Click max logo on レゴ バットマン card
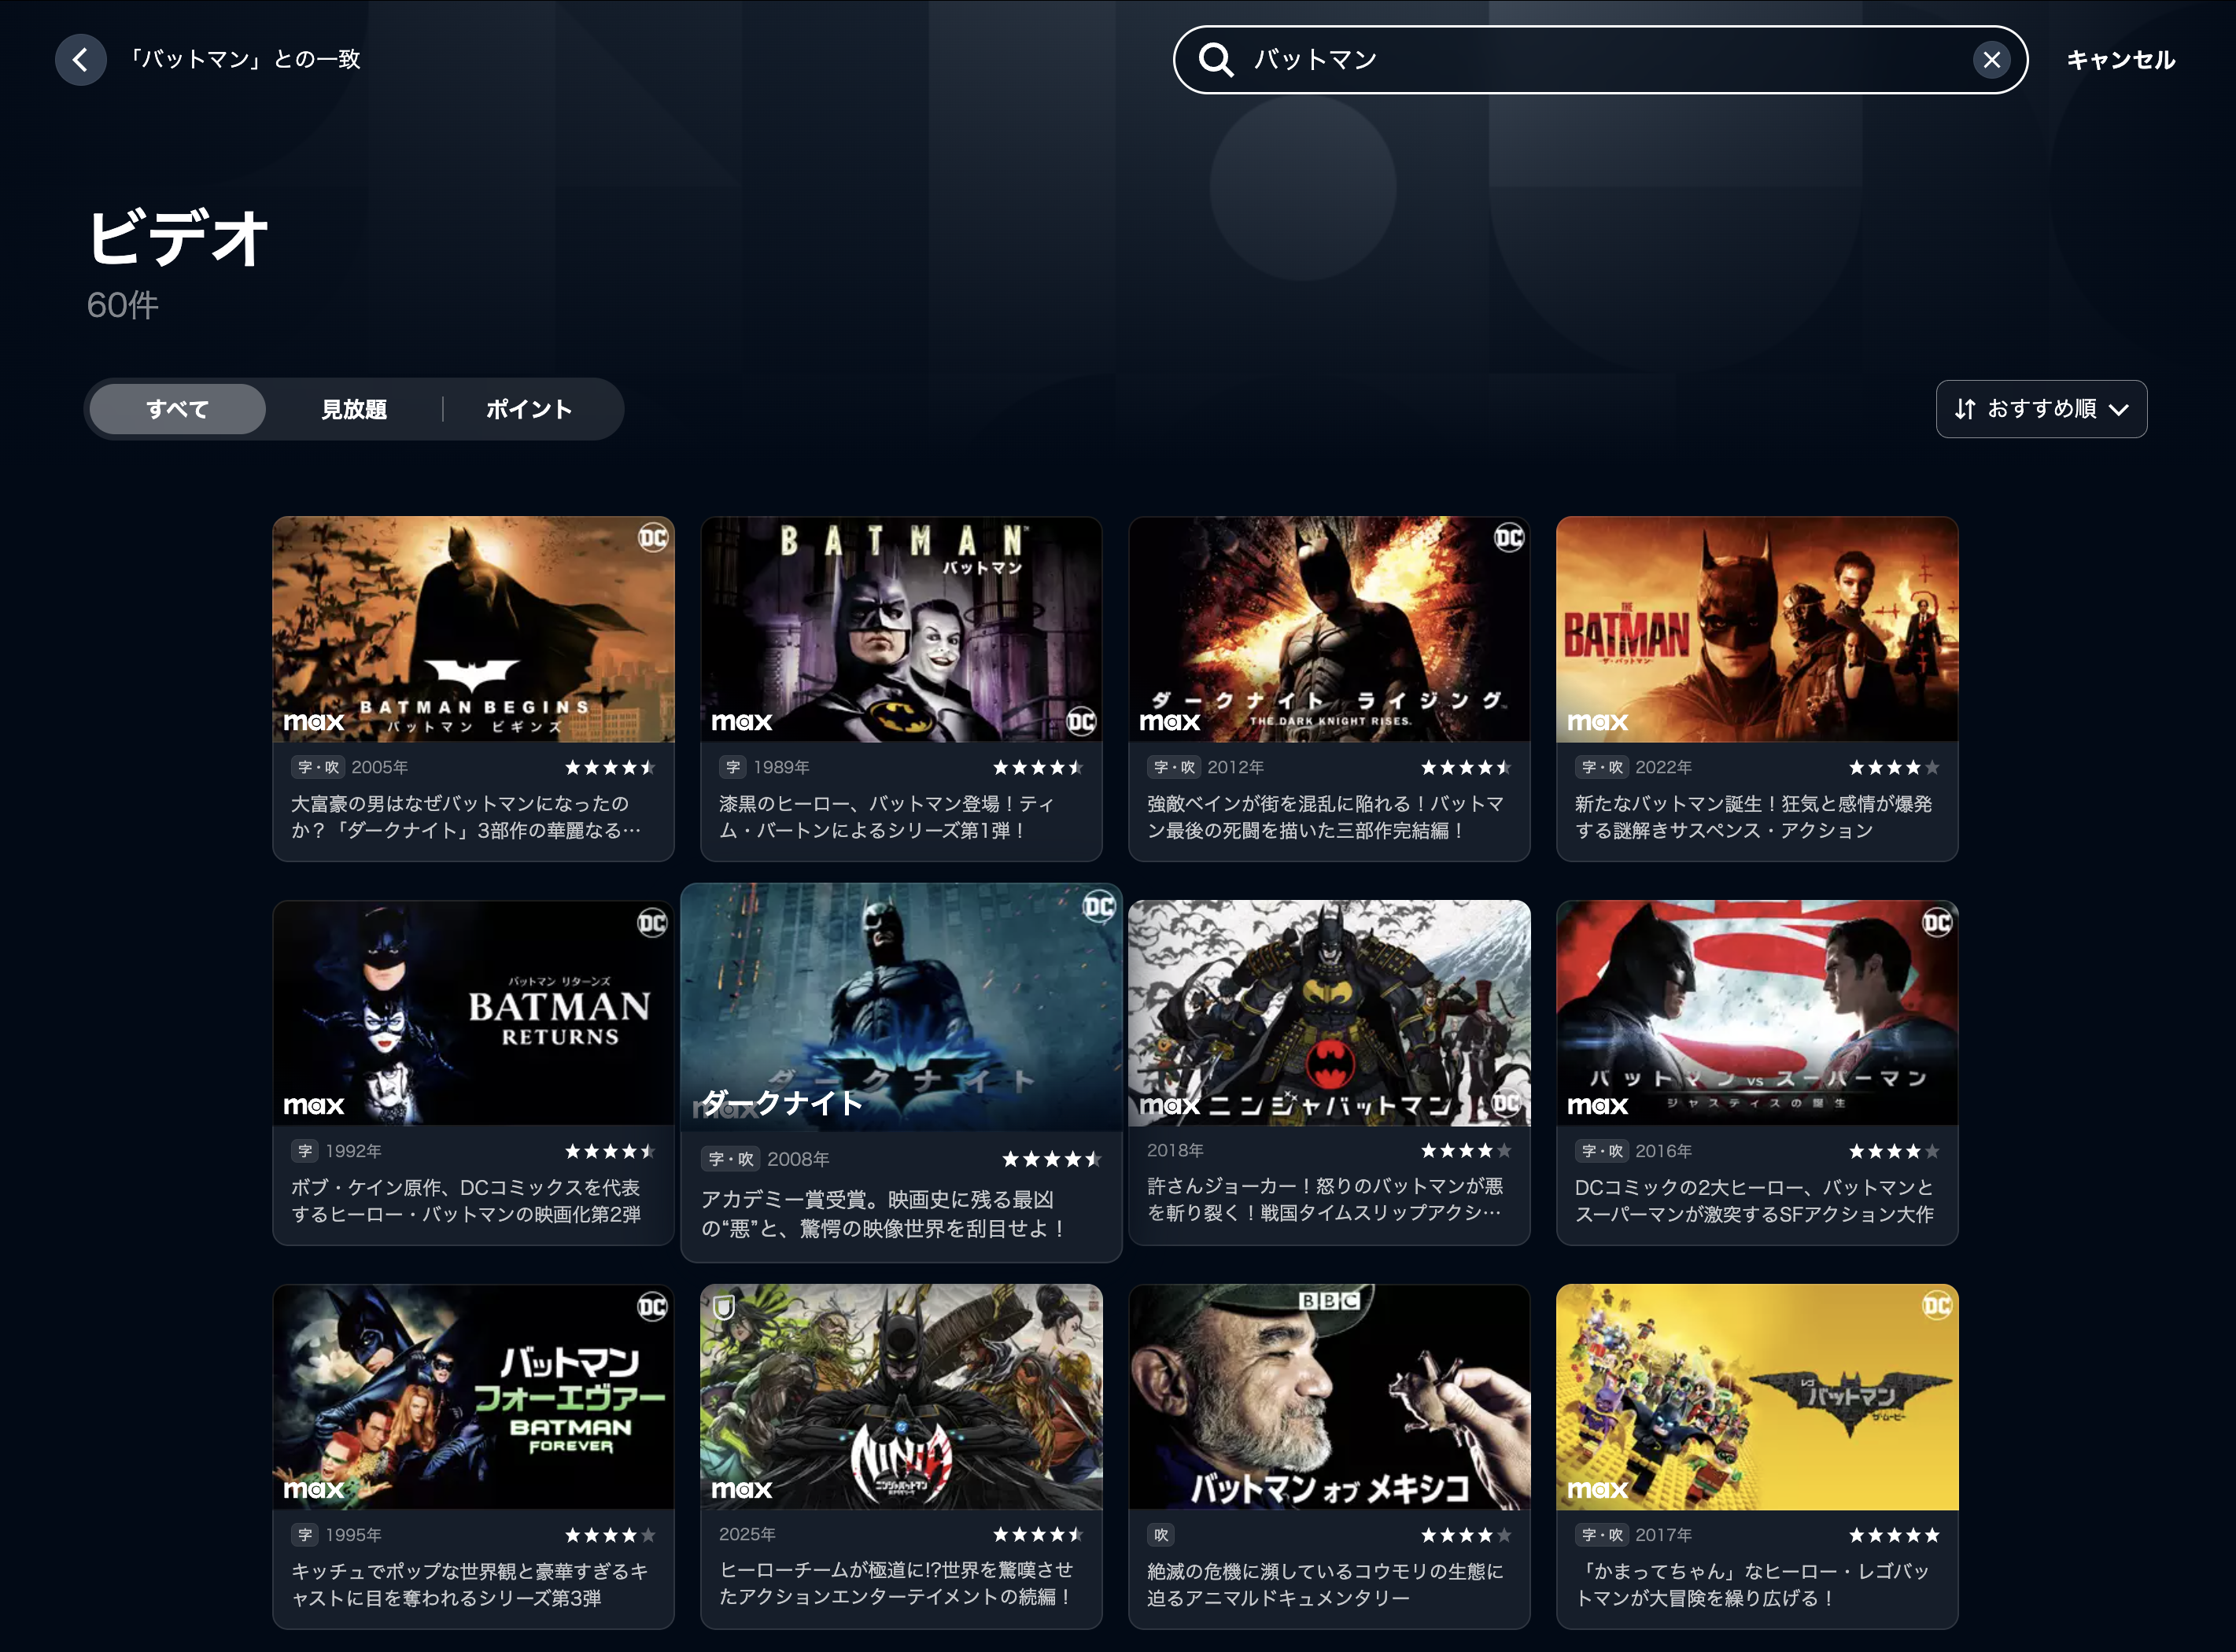This screenshot has width=2236, height=1652. [1597, 1489]
